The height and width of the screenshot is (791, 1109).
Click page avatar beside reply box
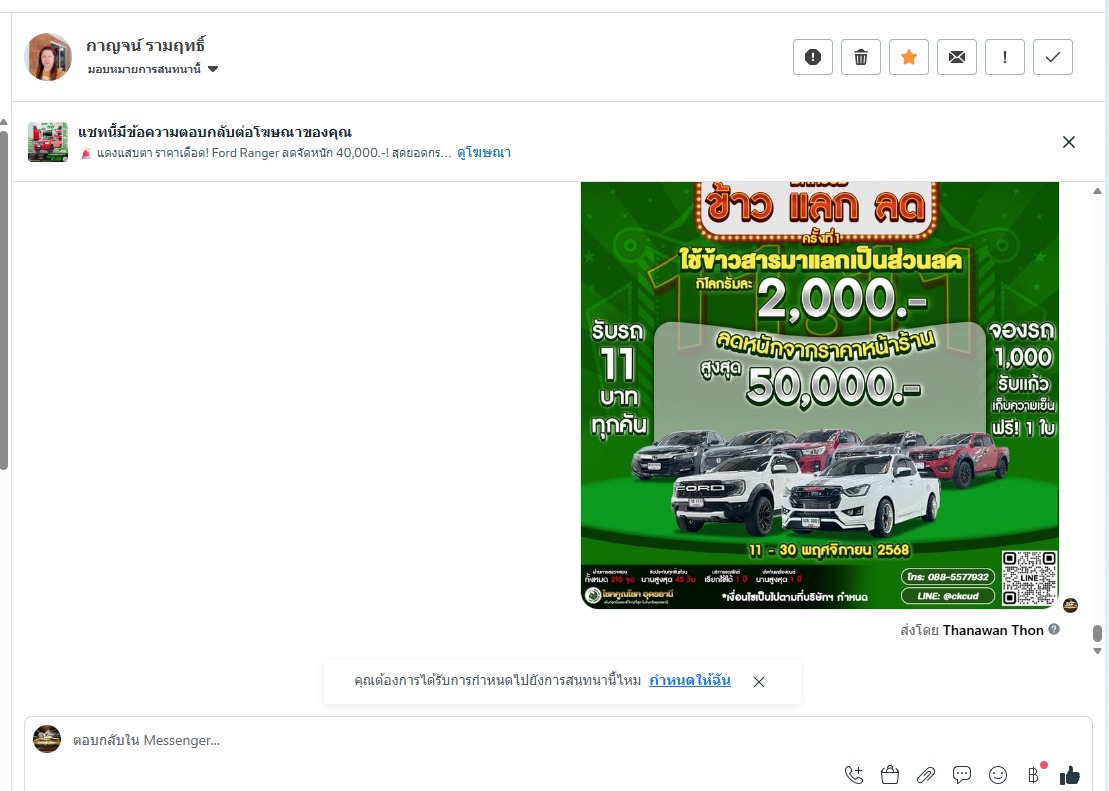[x=47, y=739]
